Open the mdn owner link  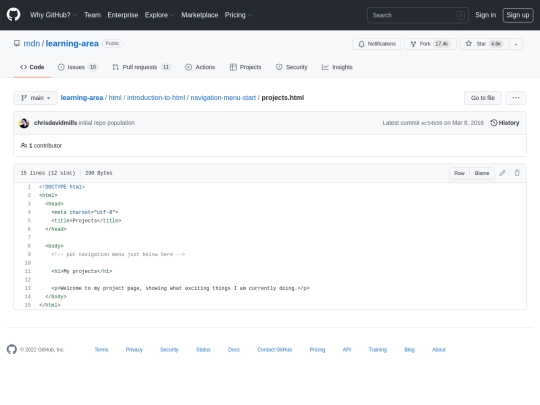click(x=32, y=43)
